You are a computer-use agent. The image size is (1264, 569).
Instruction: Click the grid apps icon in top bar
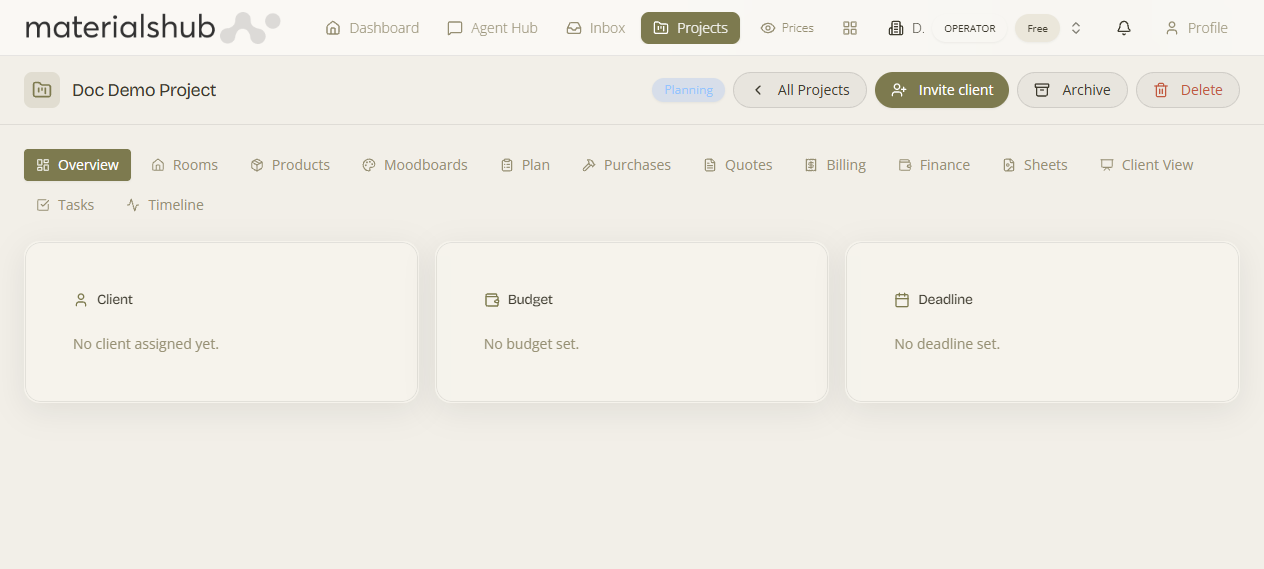click(x=850, y=28)
